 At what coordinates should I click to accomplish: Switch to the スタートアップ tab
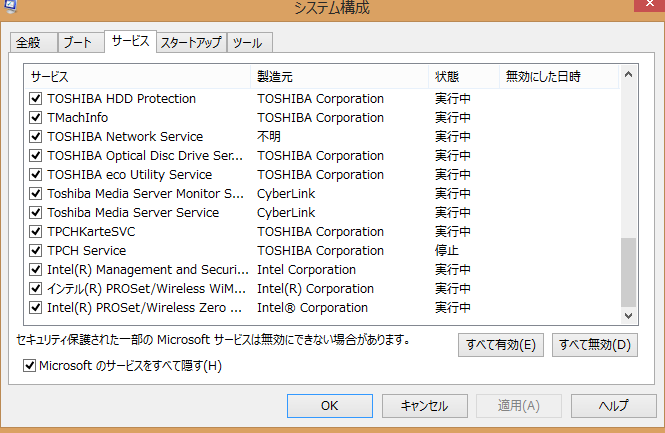pyautogui.click(x=192, y=43)
